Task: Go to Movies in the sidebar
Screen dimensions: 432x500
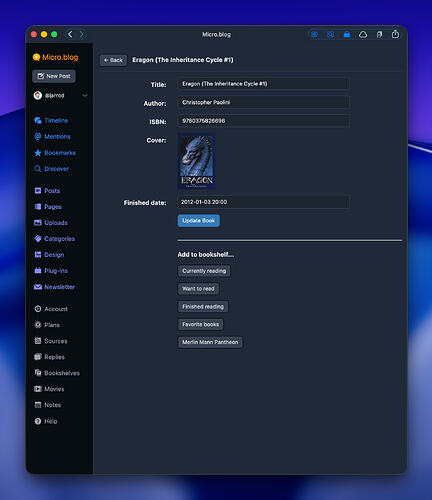Action: 49,389
